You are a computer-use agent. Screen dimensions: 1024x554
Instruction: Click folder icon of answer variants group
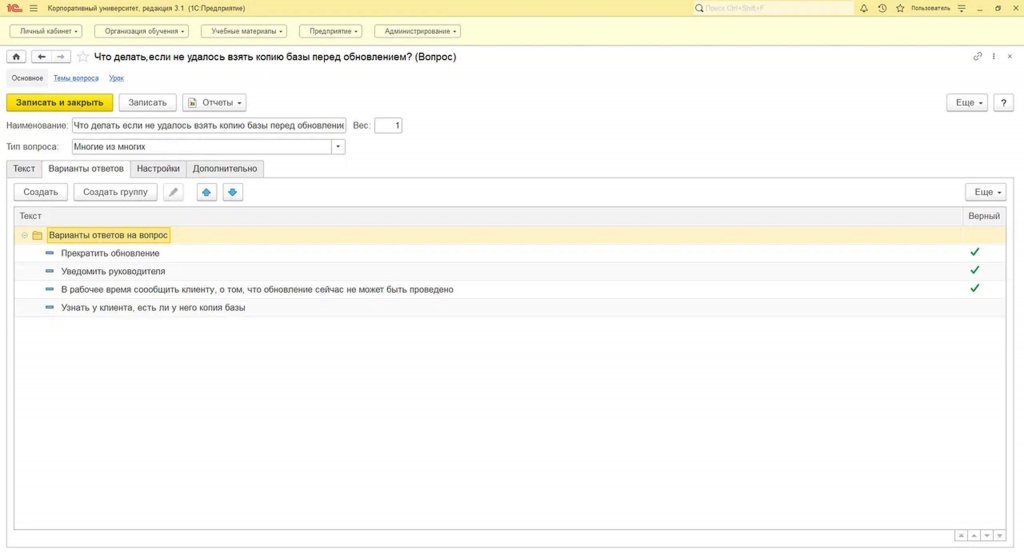point(37,235)
